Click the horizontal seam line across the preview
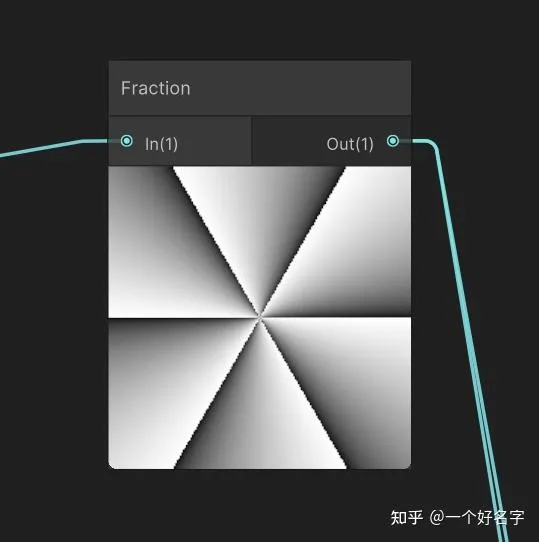The image size is (539, 542). (260, 317)
